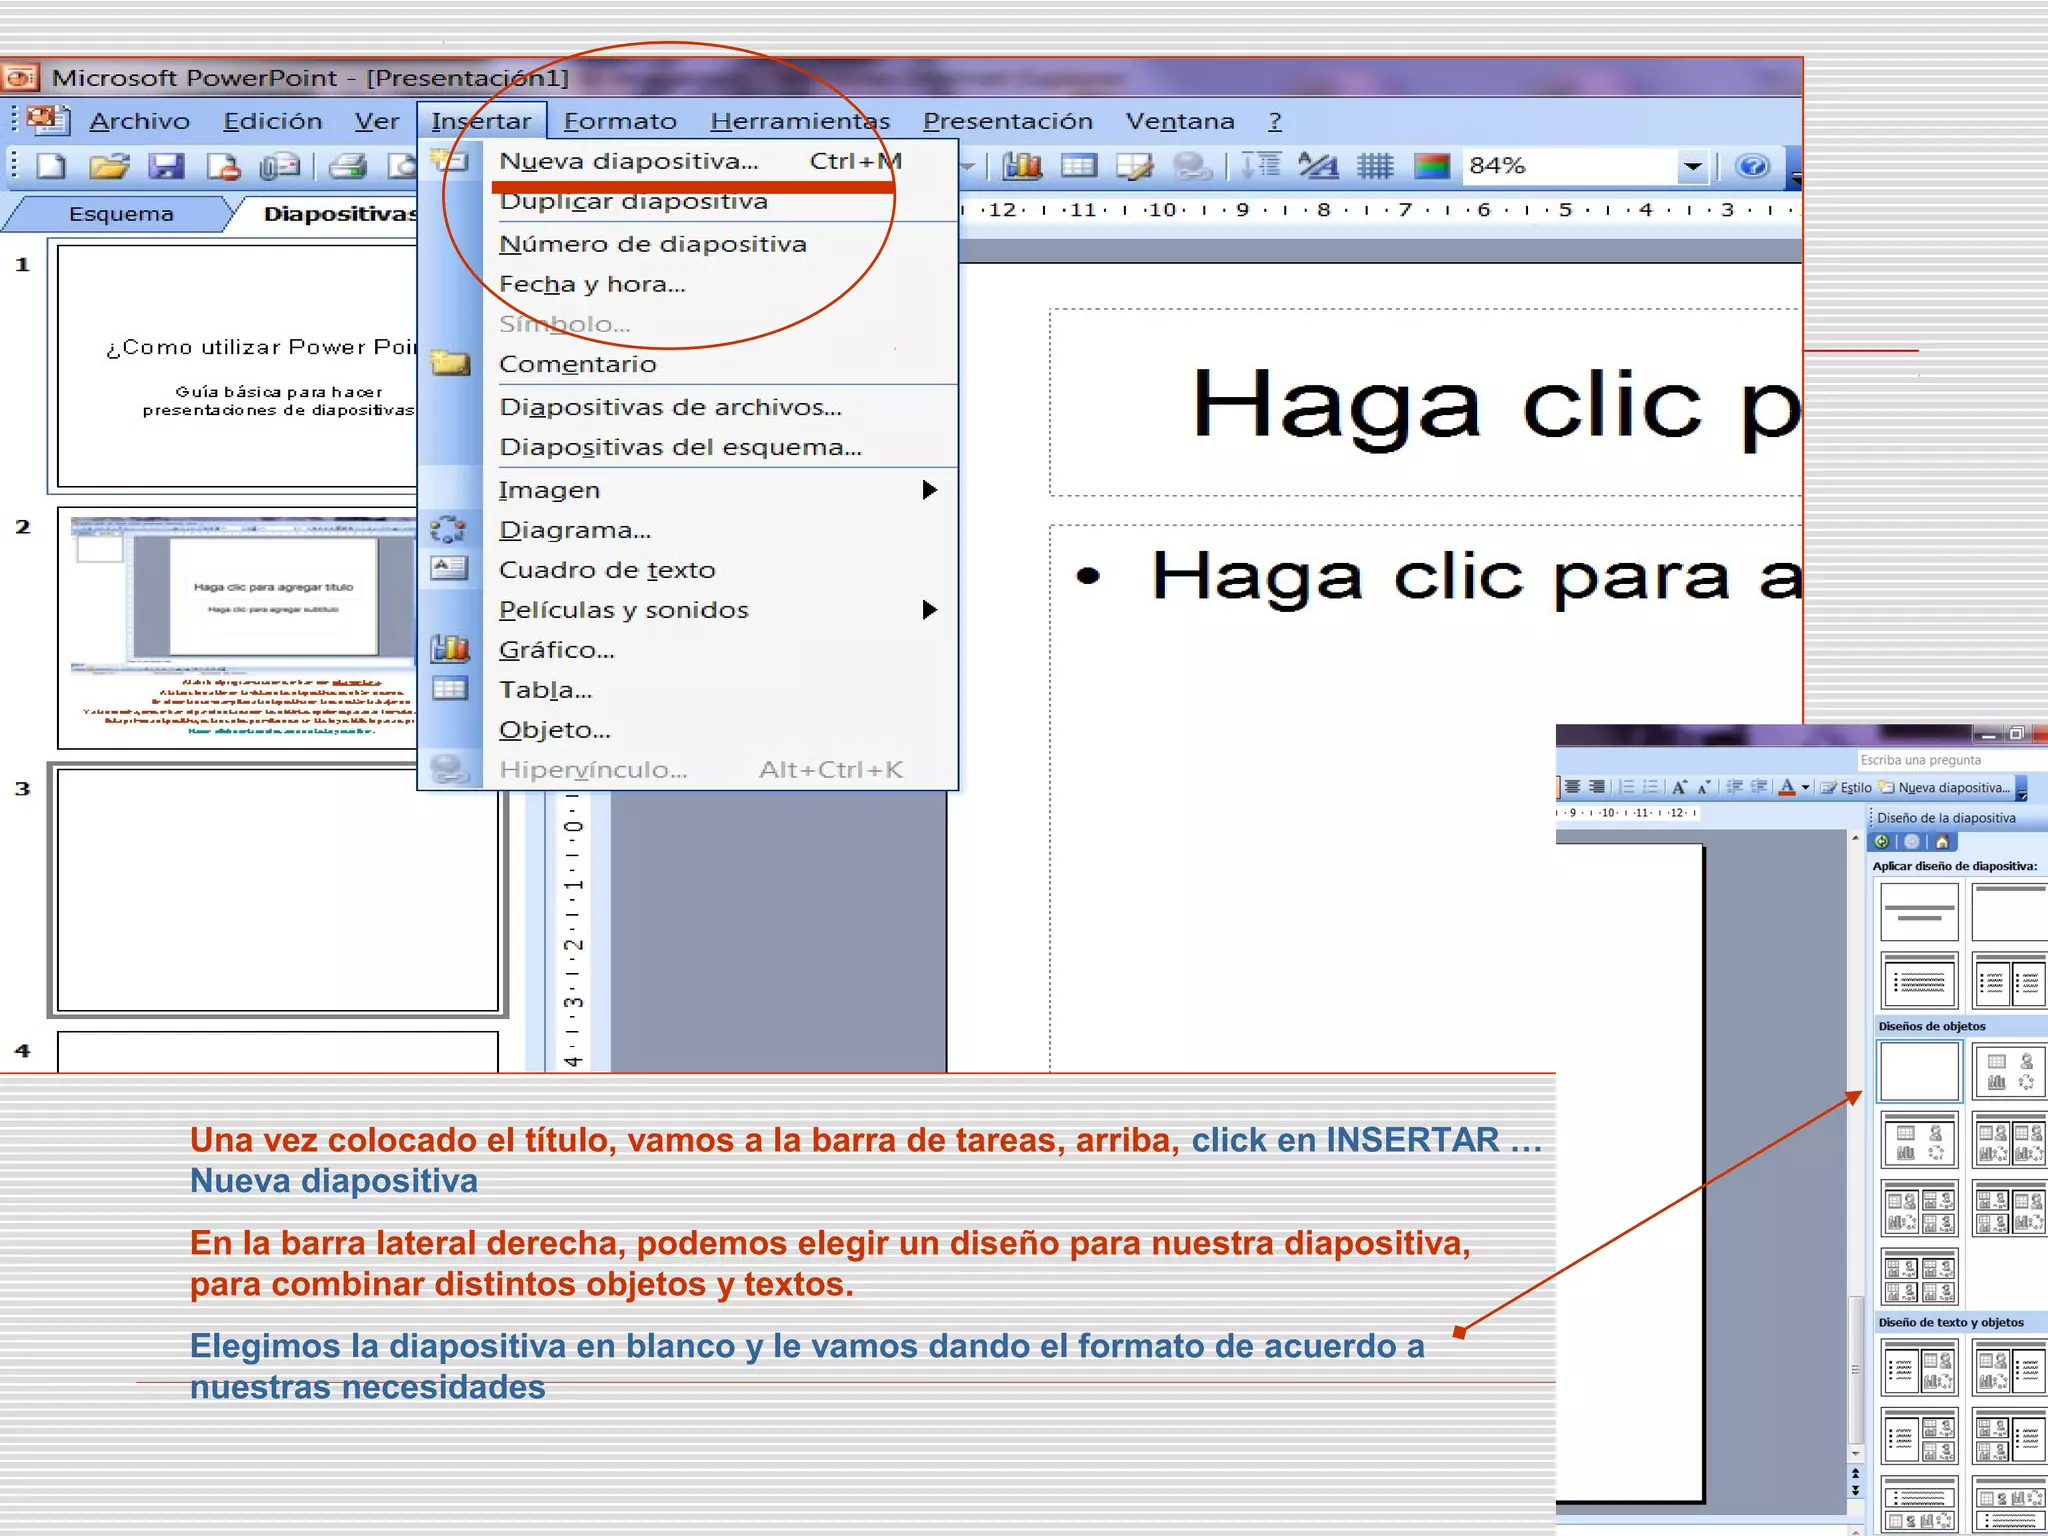Image resolution: width=2048 pixels, height=1536 pixels.
Task: Choose Duplicar diapositiva menu entry
Action: point(690,202)
